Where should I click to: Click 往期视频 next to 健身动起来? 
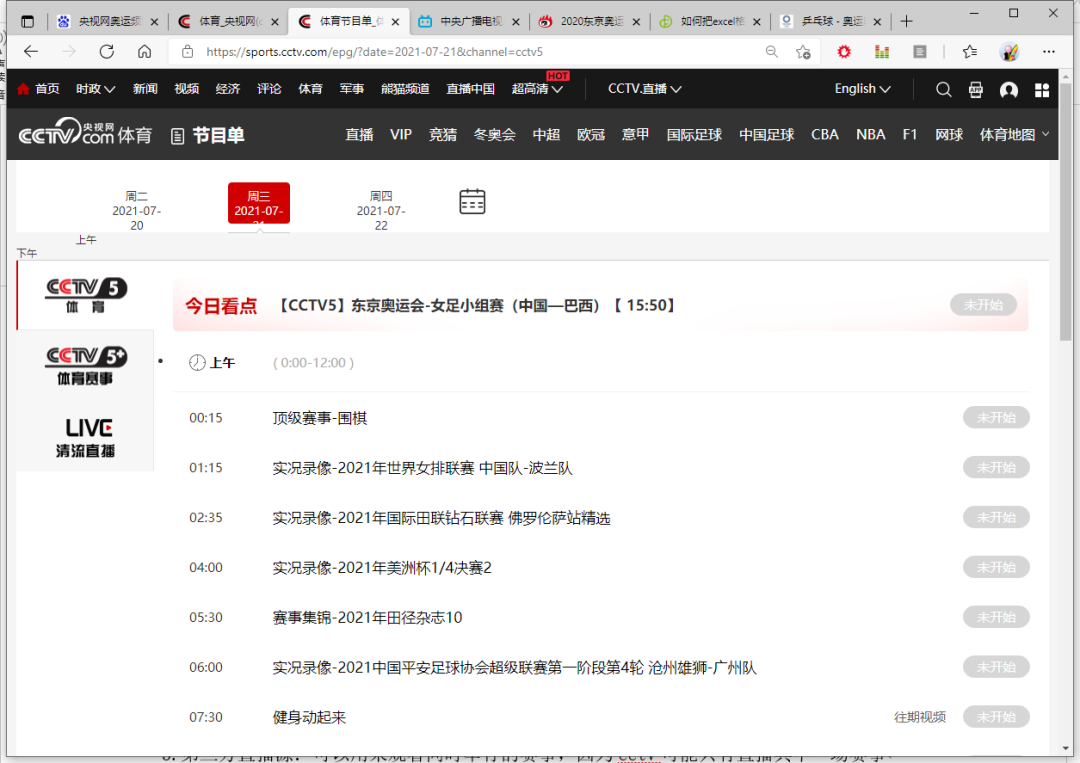tap(919, 717)
